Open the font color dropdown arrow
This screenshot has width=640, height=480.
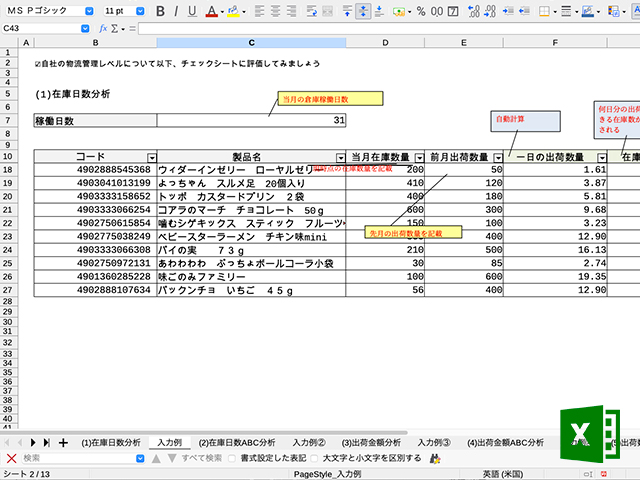[x=222, y=12]
